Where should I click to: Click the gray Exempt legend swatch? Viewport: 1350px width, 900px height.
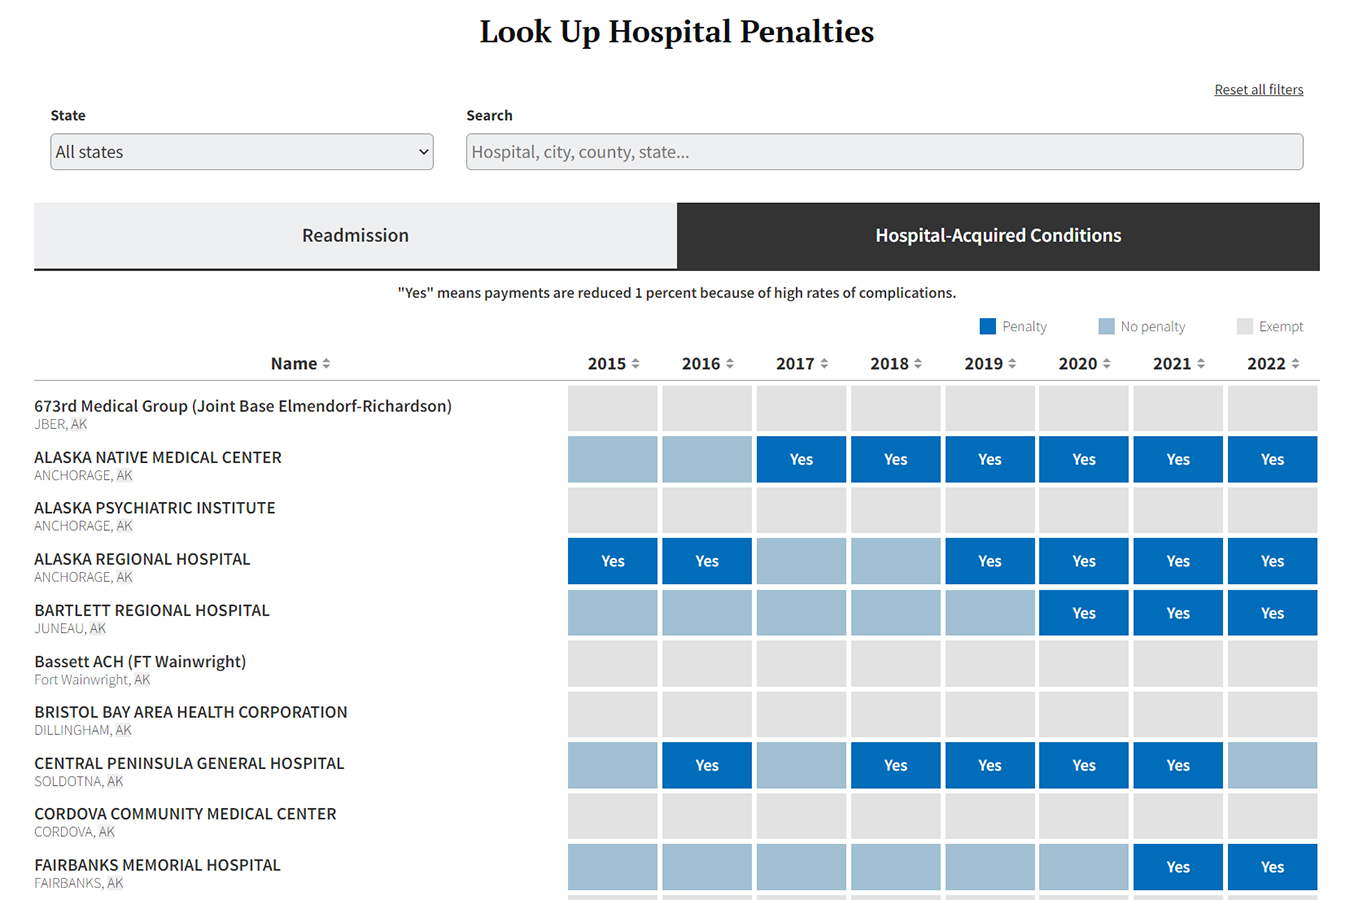(x=1244, y=326)
